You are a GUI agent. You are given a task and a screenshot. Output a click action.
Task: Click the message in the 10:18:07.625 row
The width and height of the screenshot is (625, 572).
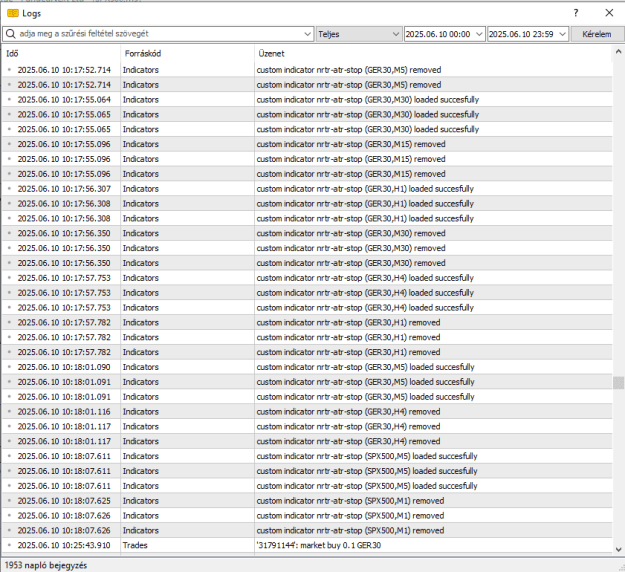pyautogui.click(x=350, y=501)
